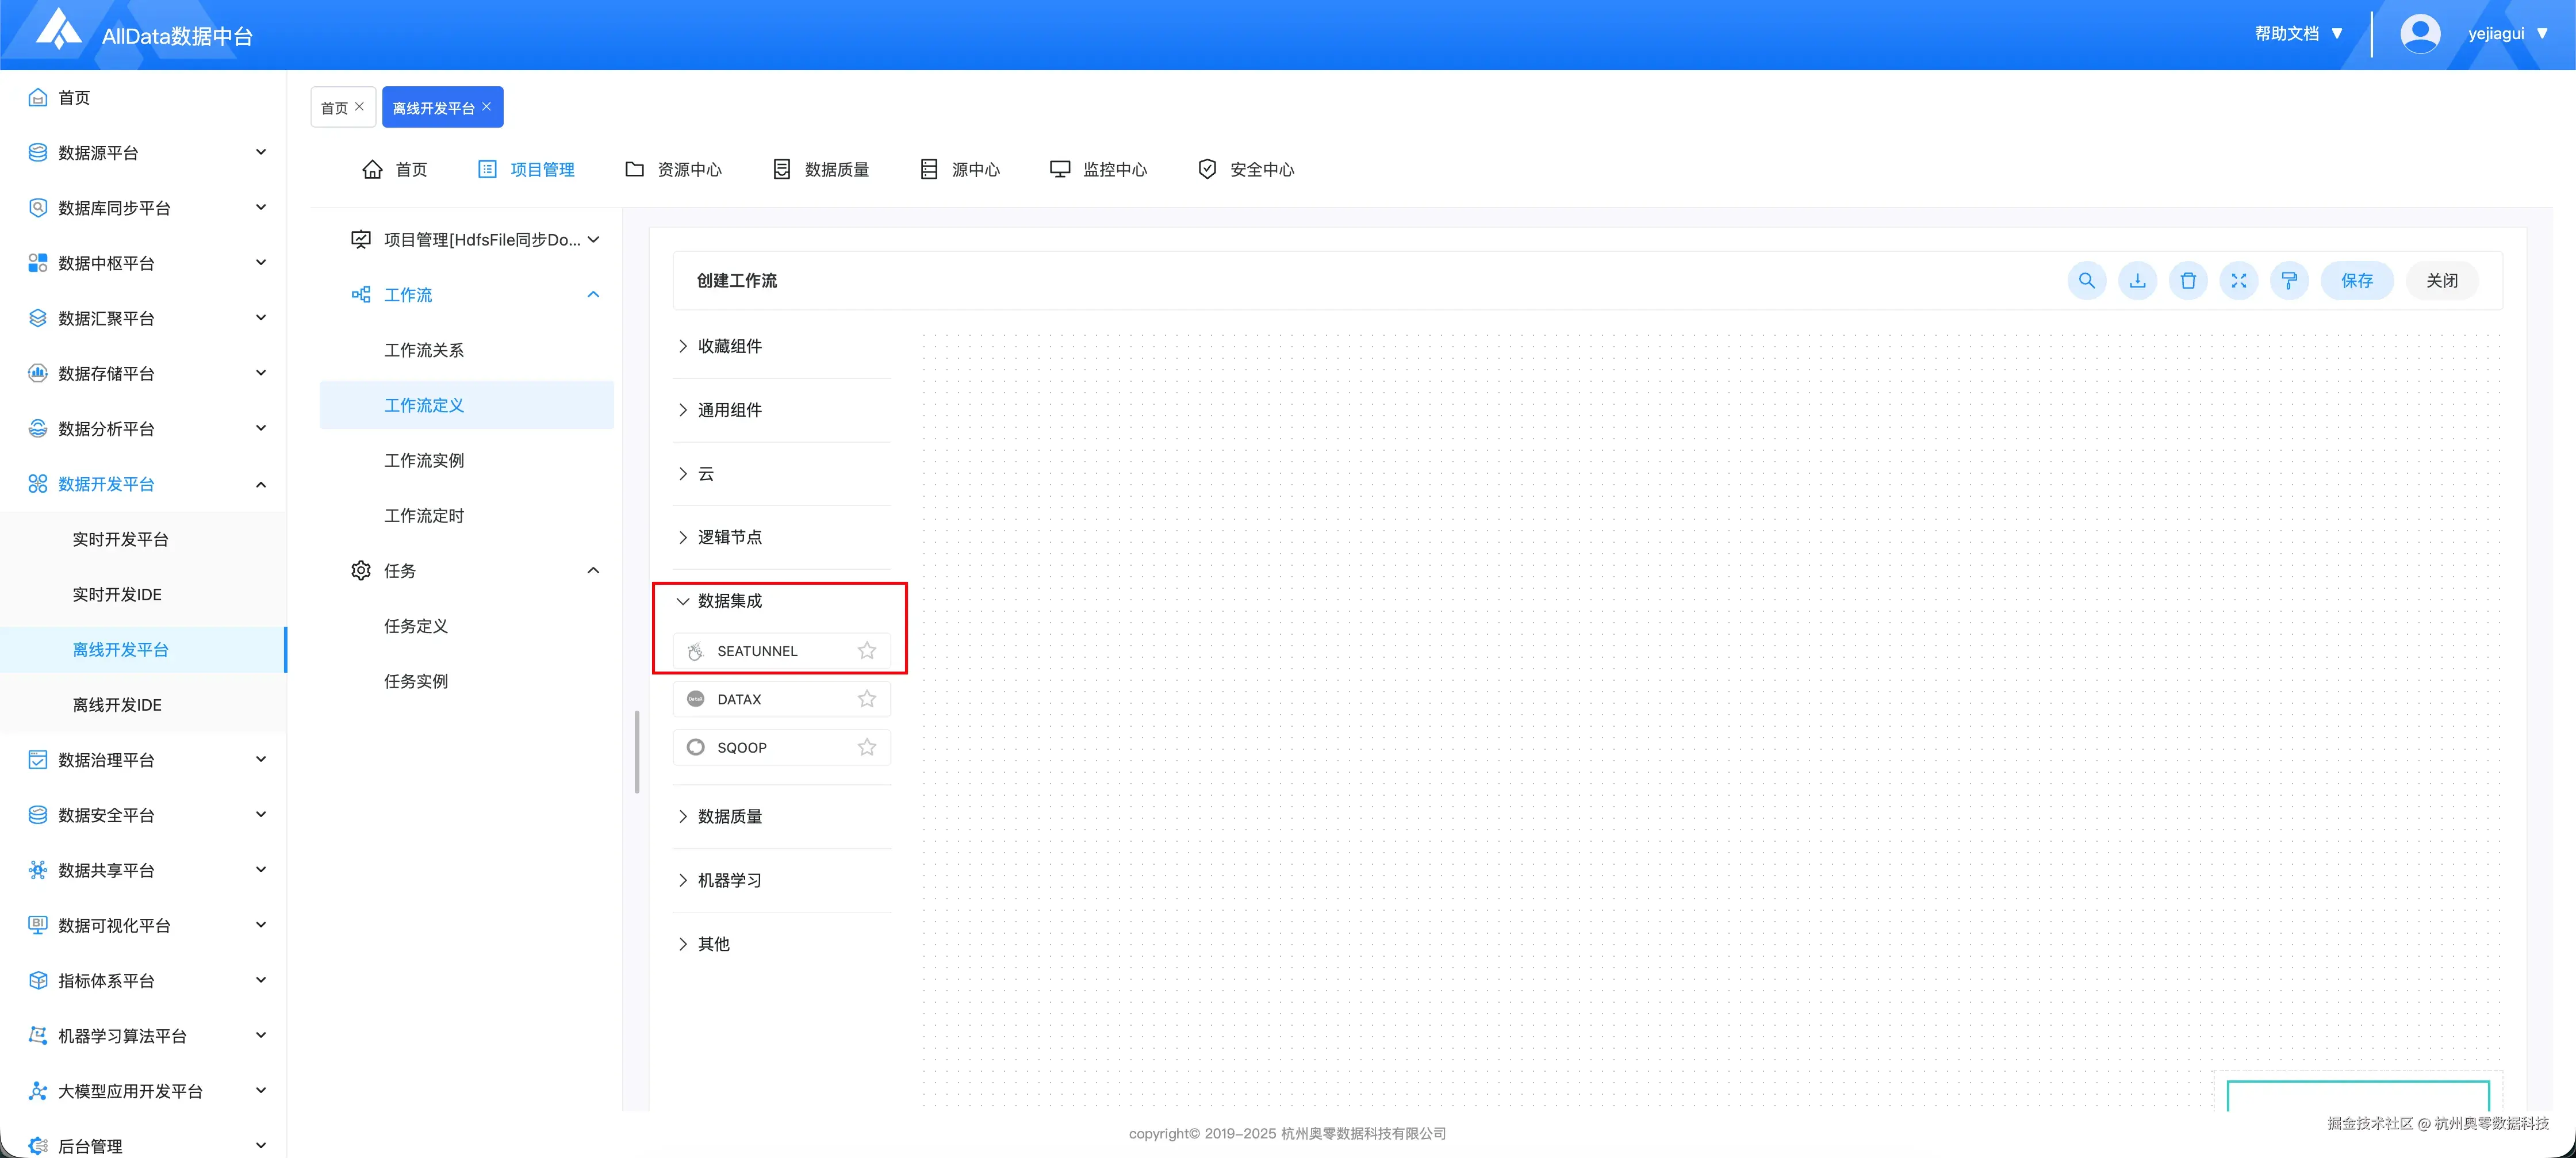This screenshot has height=1158, width=2576.
Task: Favorite the SEATUNNEL component star
Action: [866, 651]
